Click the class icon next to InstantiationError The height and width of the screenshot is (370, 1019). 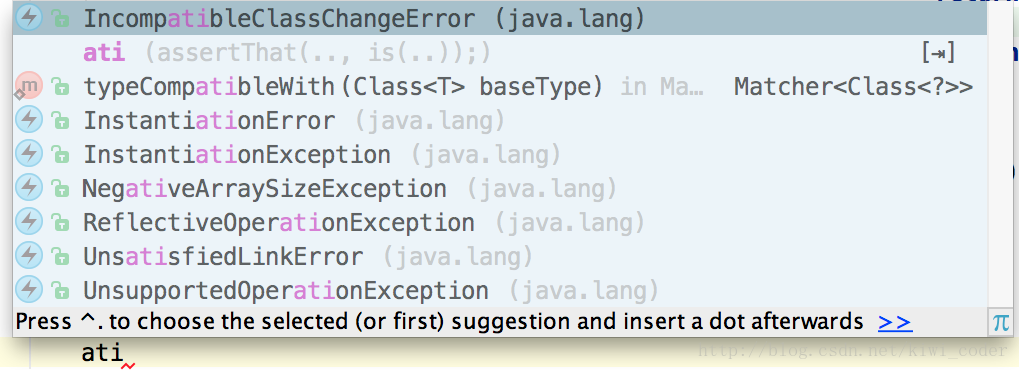(x=28, y=120)
